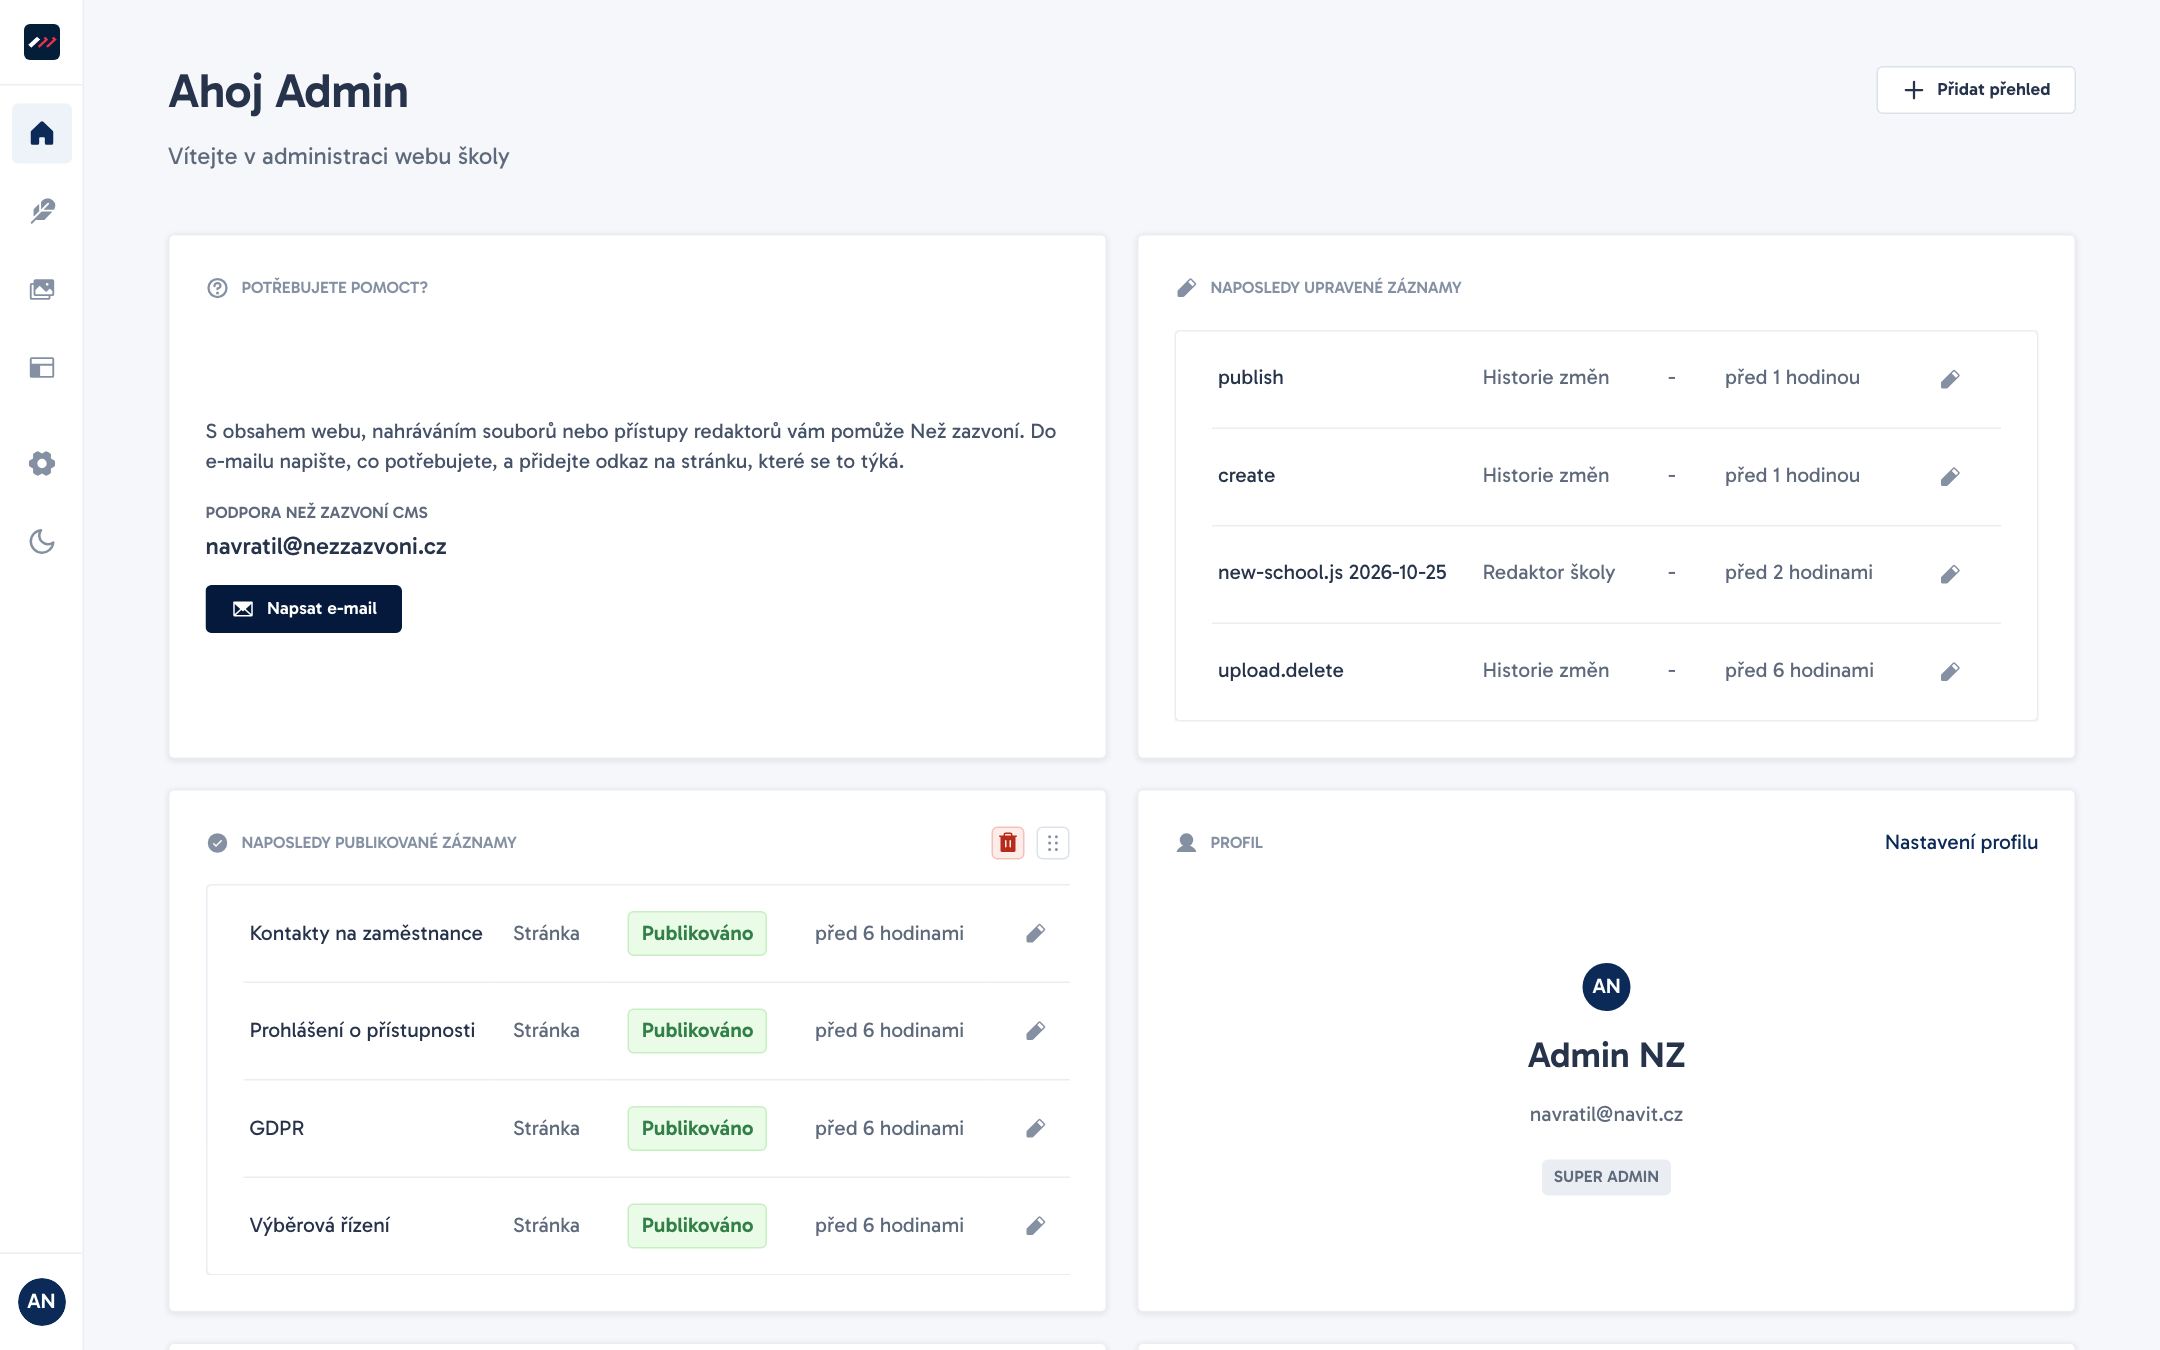This screenshot has width=2160, height=1350.
Task: Delete the recently published records widget
Action: coord(1008,843)
